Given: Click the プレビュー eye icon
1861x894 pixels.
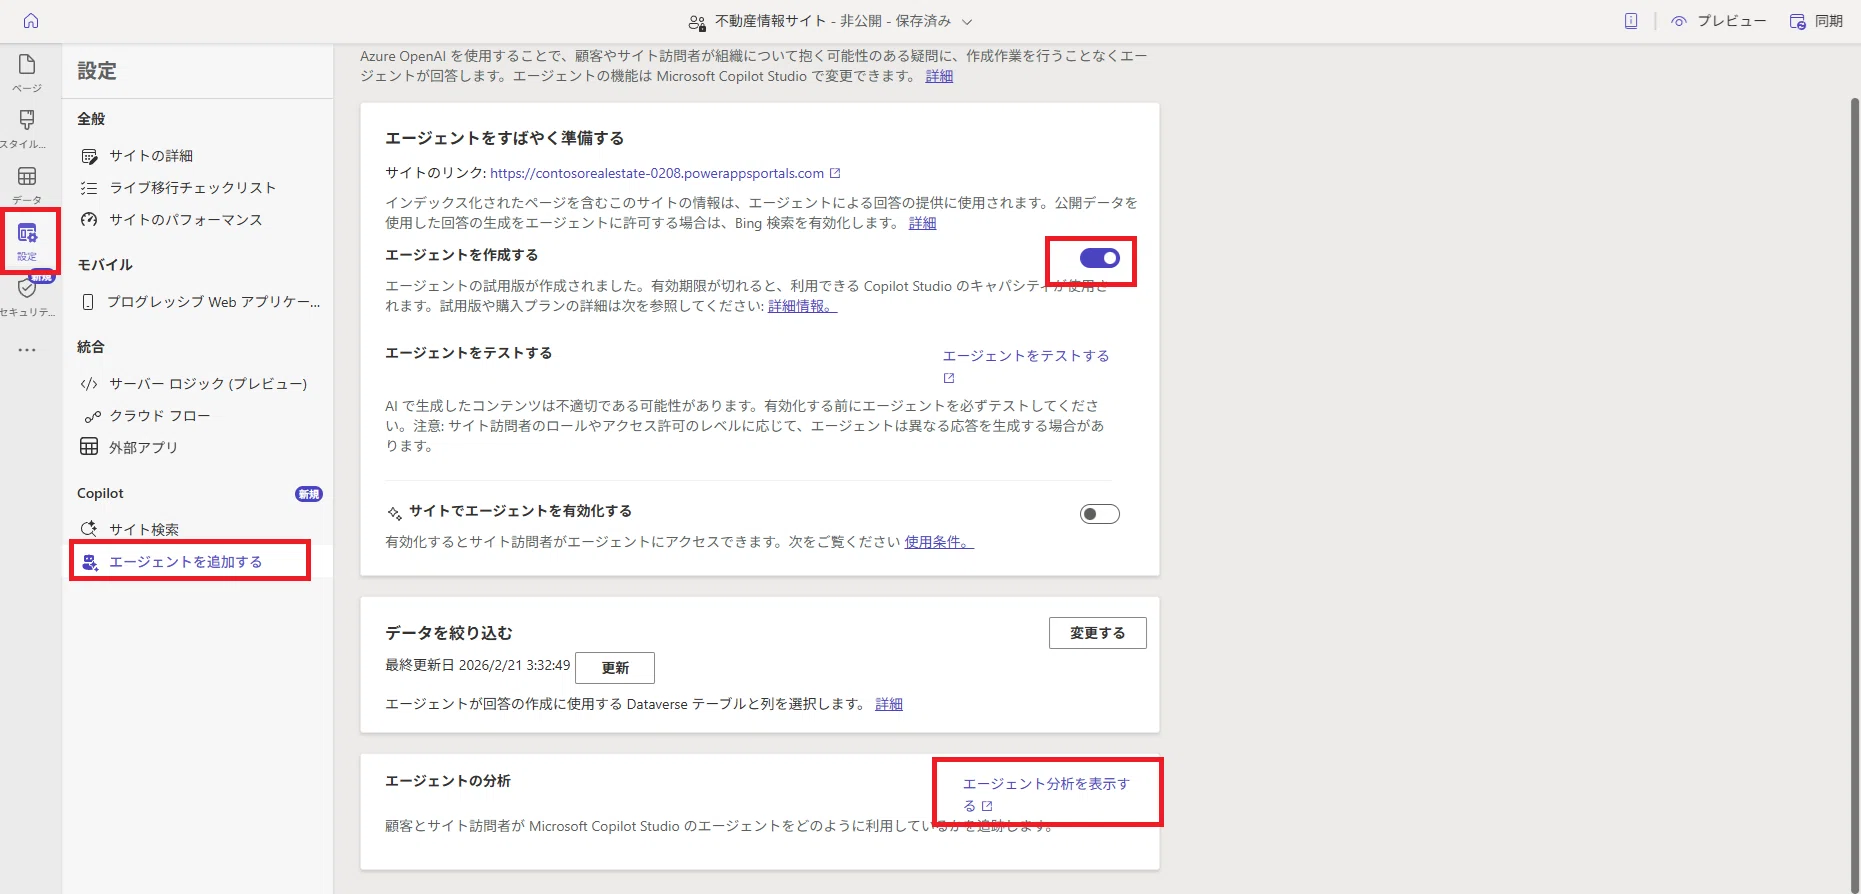Looking at the screenshot, I should tap(1679, 21).
